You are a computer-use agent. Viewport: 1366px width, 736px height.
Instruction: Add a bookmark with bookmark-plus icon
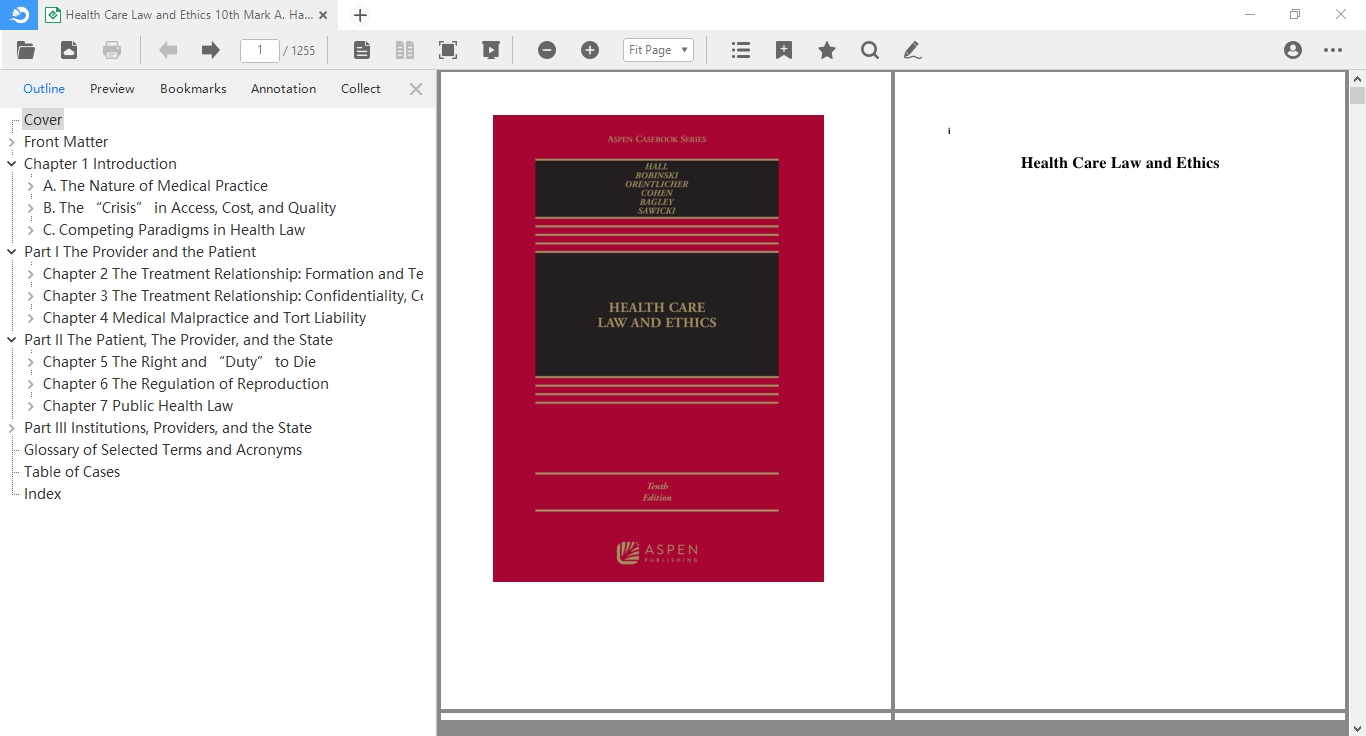click(x=784, y=50)
